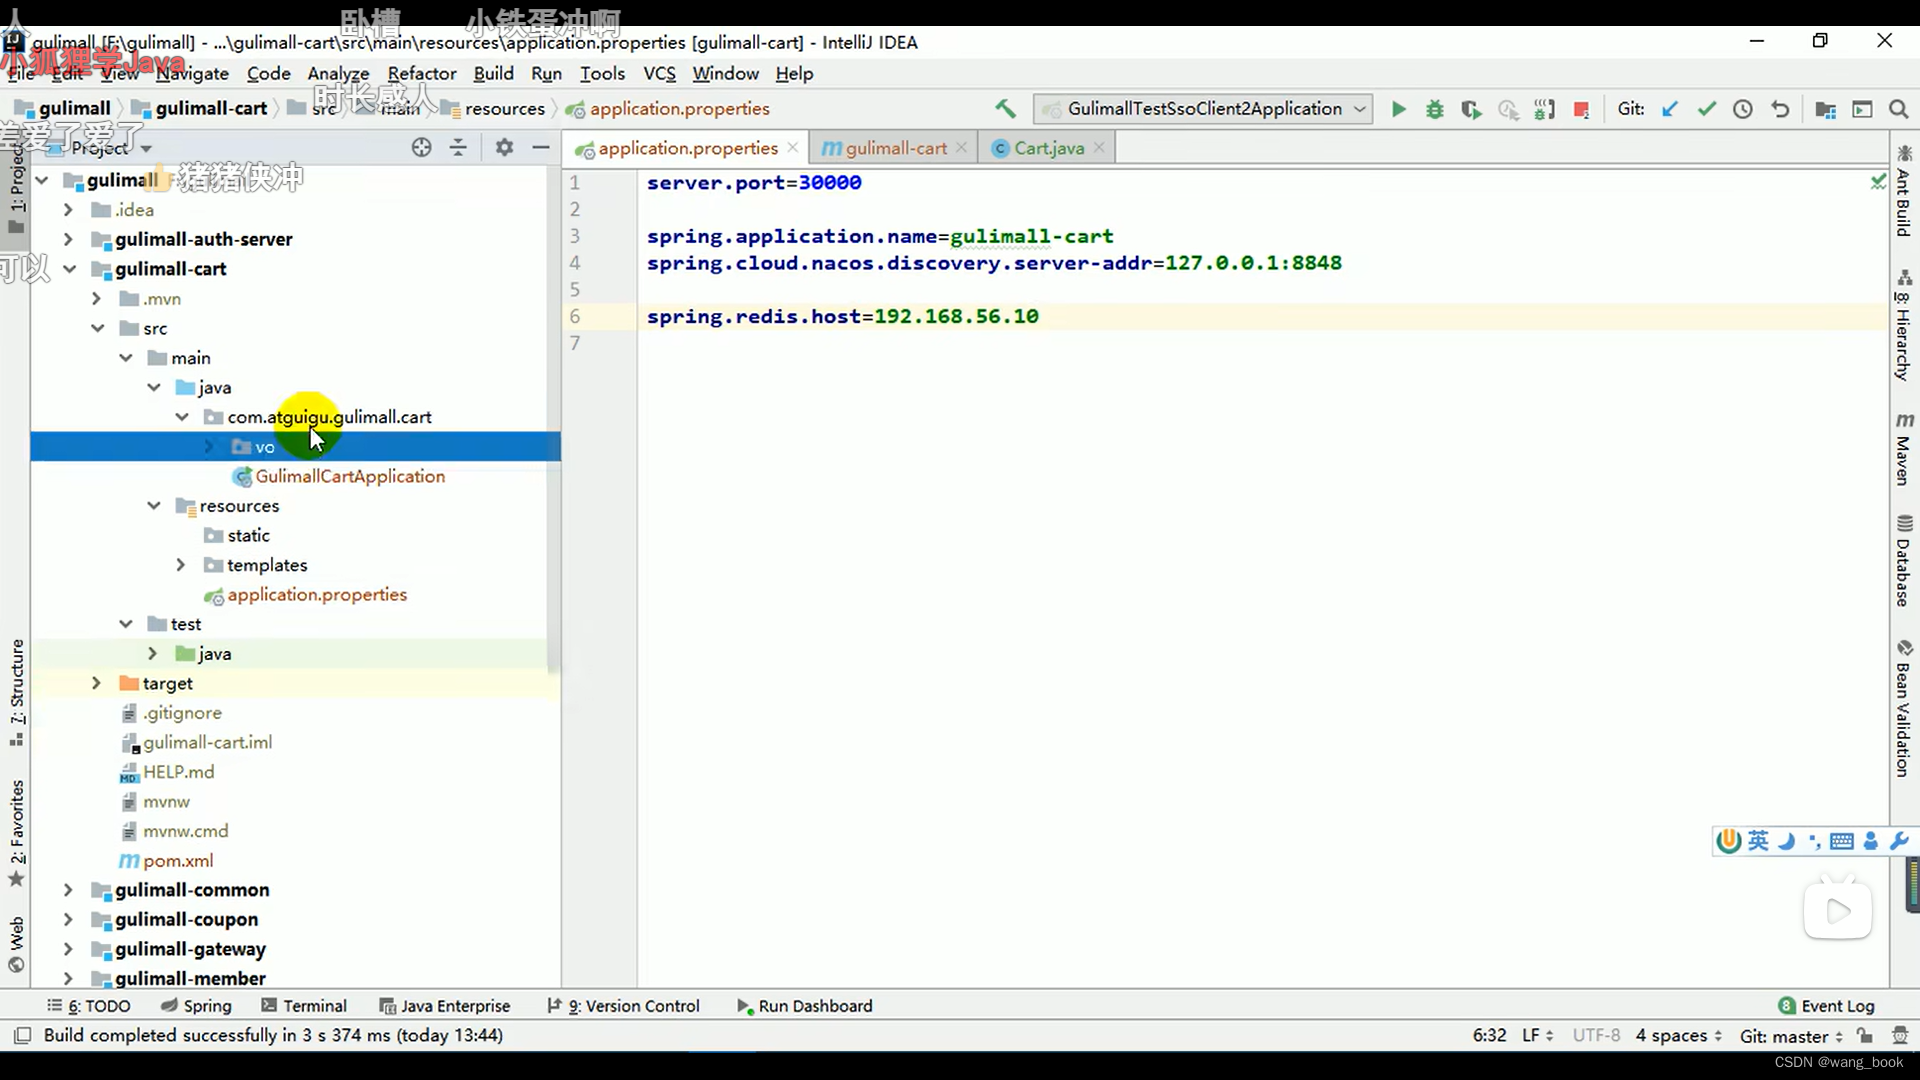
Task: Collapse all nodes in Project panel
Action: tap(458, 148)
